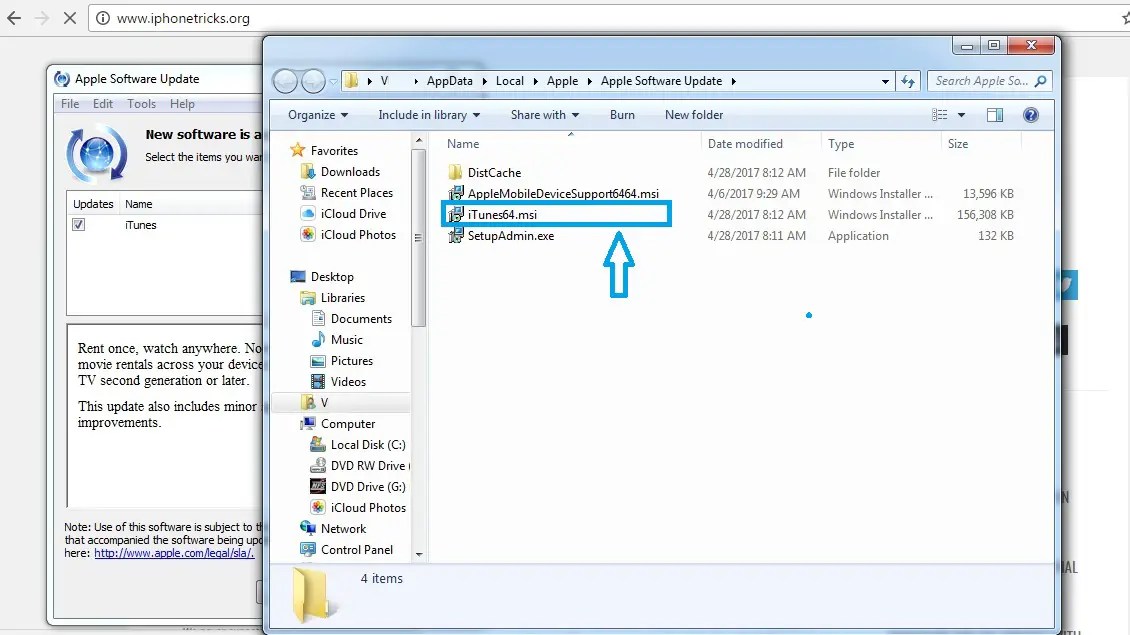The image size is (1130, 635).
Task: Click the Downloads folder icon in sidebar
Action: click(308, 172)
